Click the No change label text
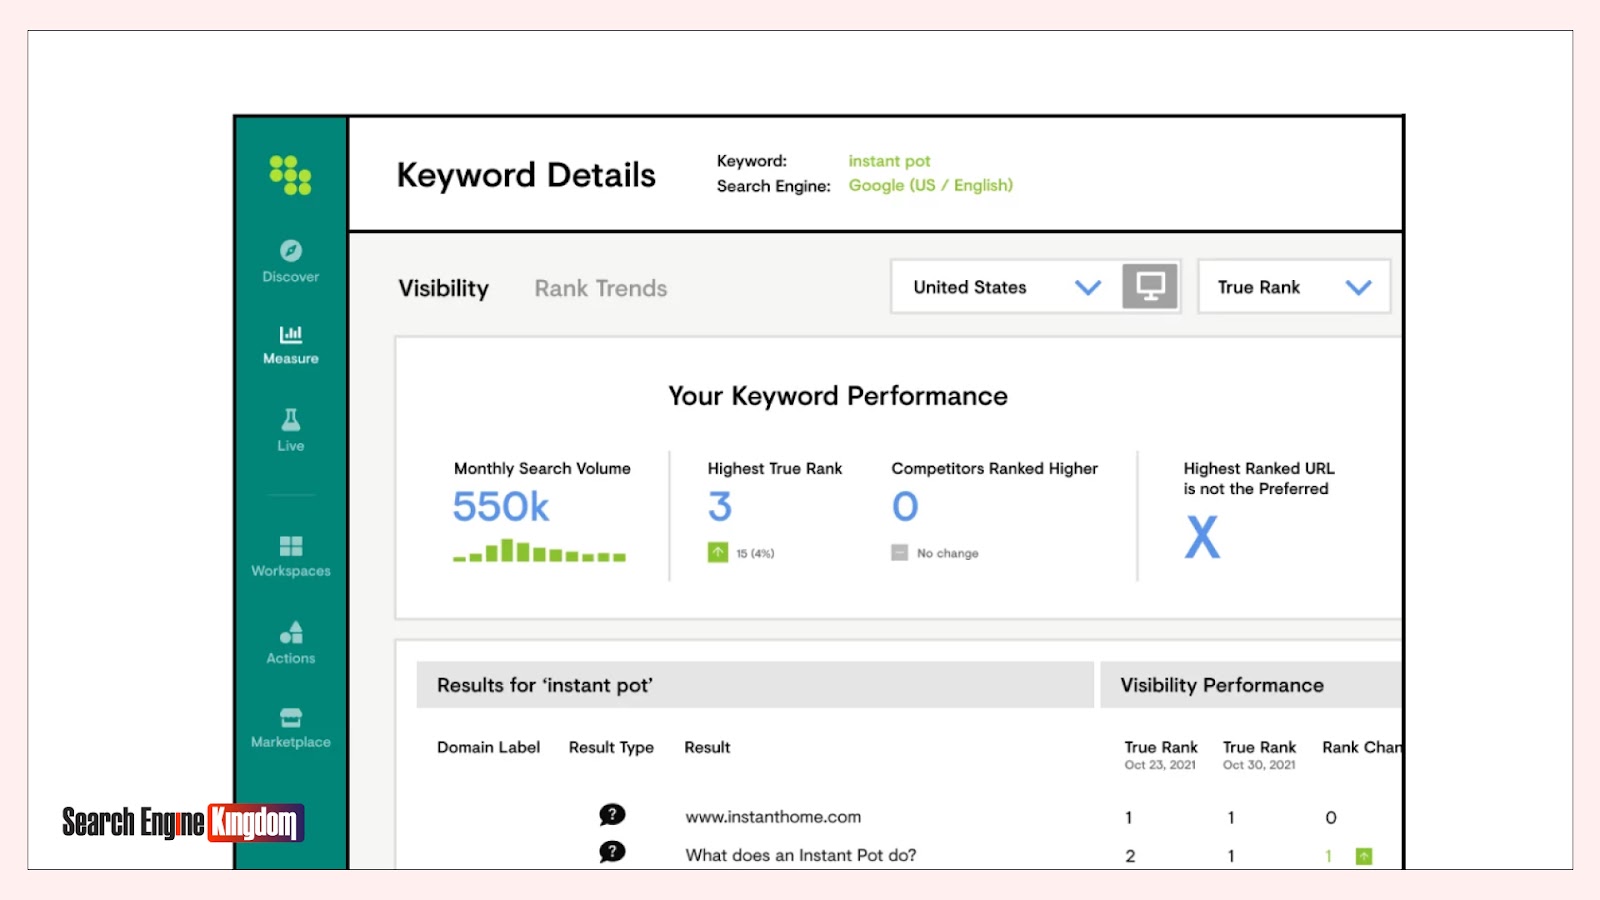Viewport: 1600px width, 900px height. 948,553
